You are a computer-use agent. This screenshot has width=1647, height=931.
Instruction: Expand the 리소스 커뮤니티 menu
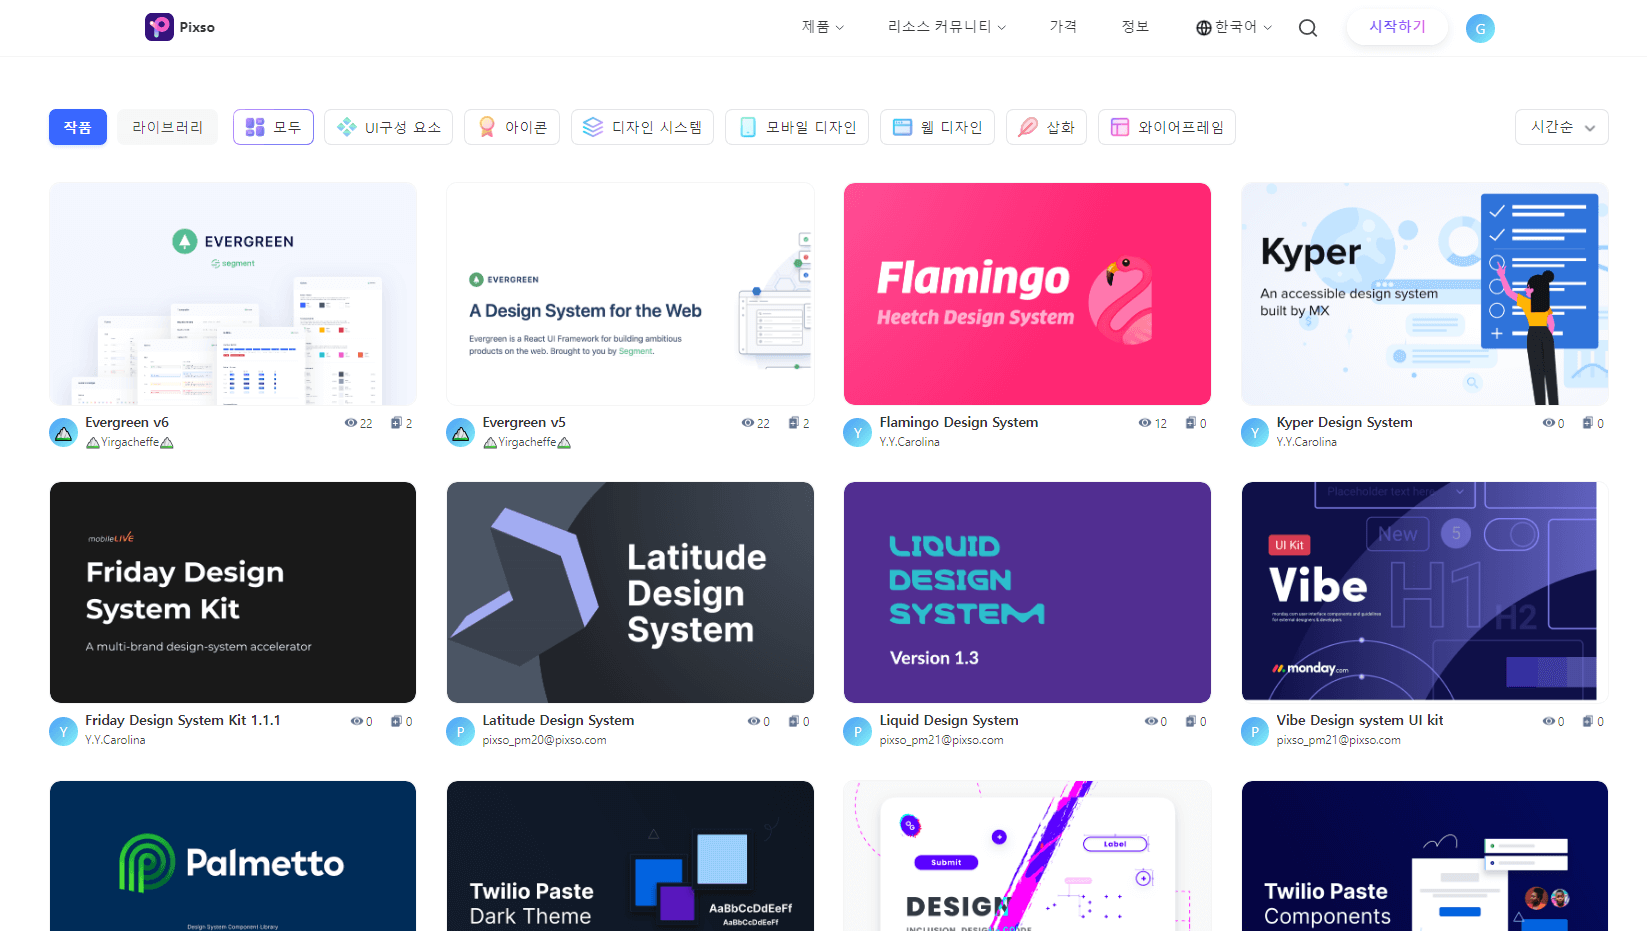[947, 27]
